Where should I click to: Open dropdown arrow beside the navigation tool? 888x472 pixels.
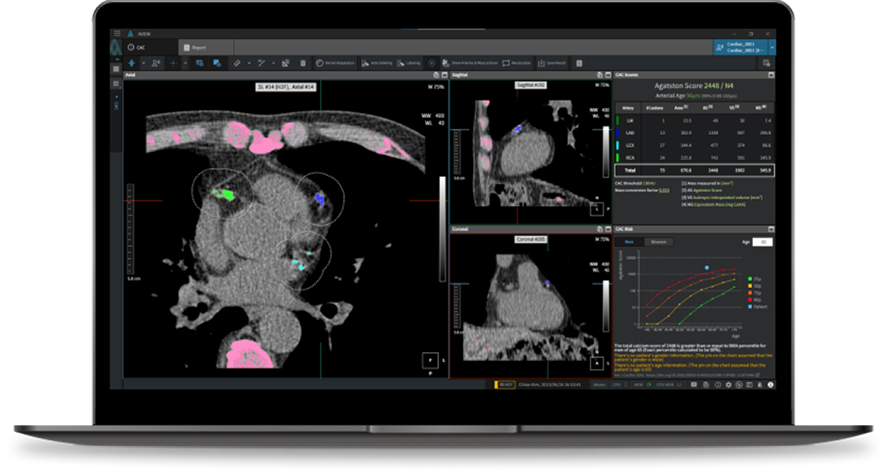point(144,63)
